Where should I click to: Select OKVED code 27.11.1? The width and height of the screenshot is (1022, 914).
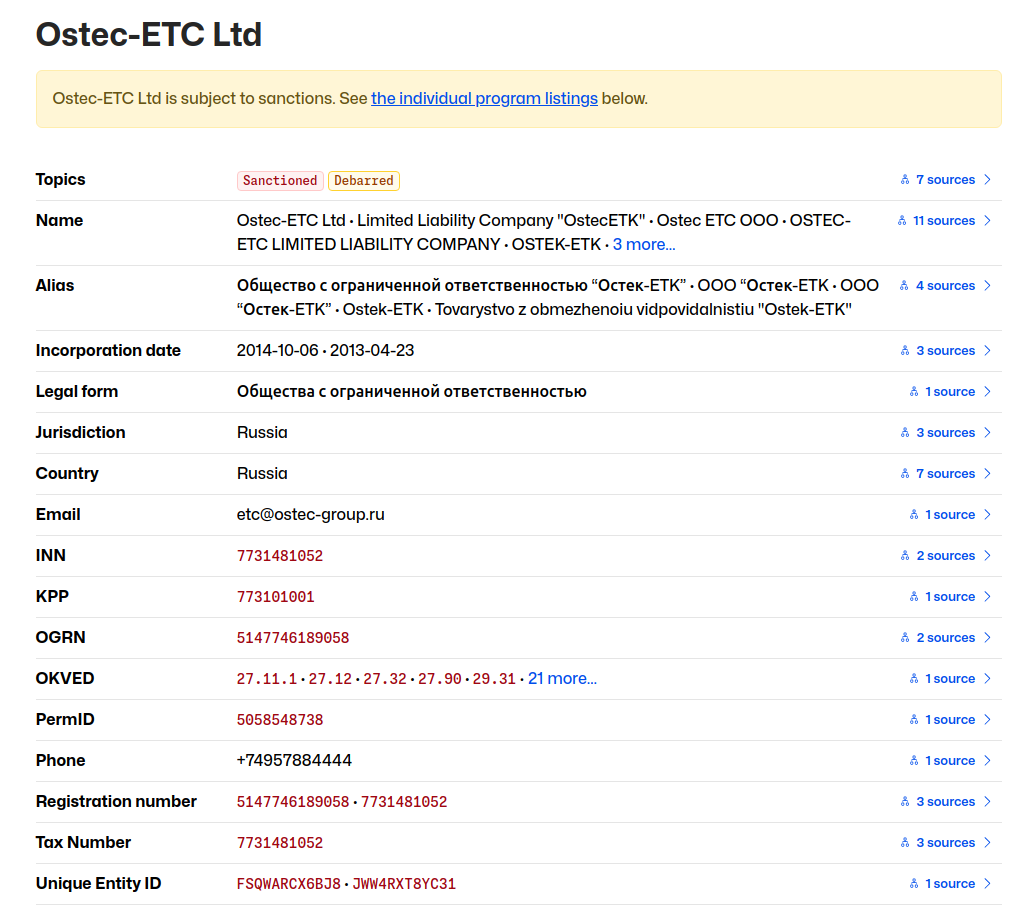267,679
